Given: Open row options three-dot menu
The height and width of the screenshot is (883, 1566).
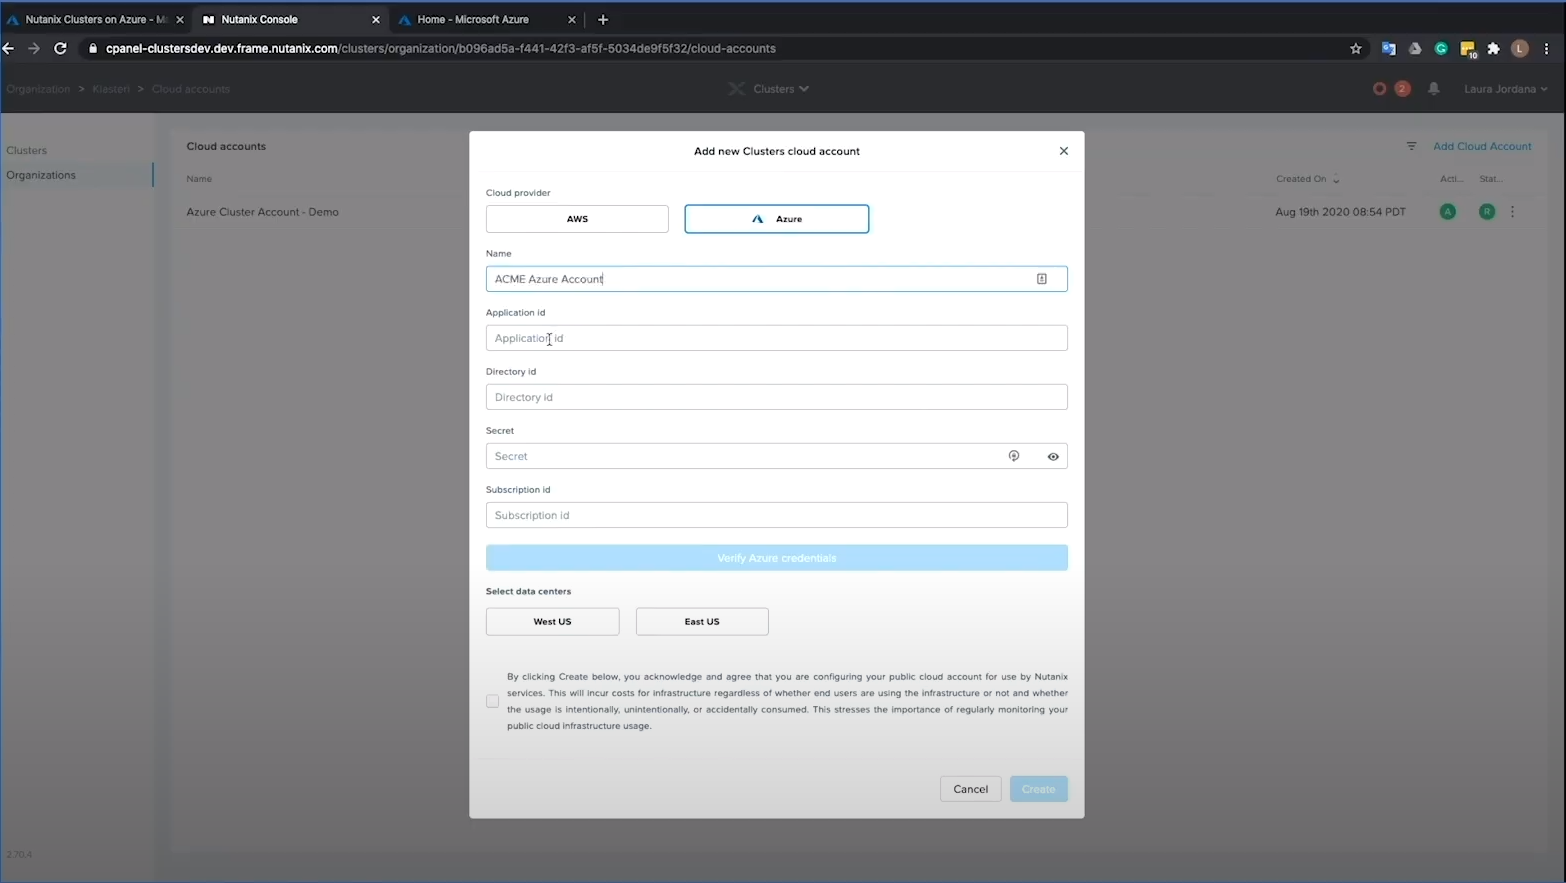Looking at the screenshot, I should tap(1512, 212).
